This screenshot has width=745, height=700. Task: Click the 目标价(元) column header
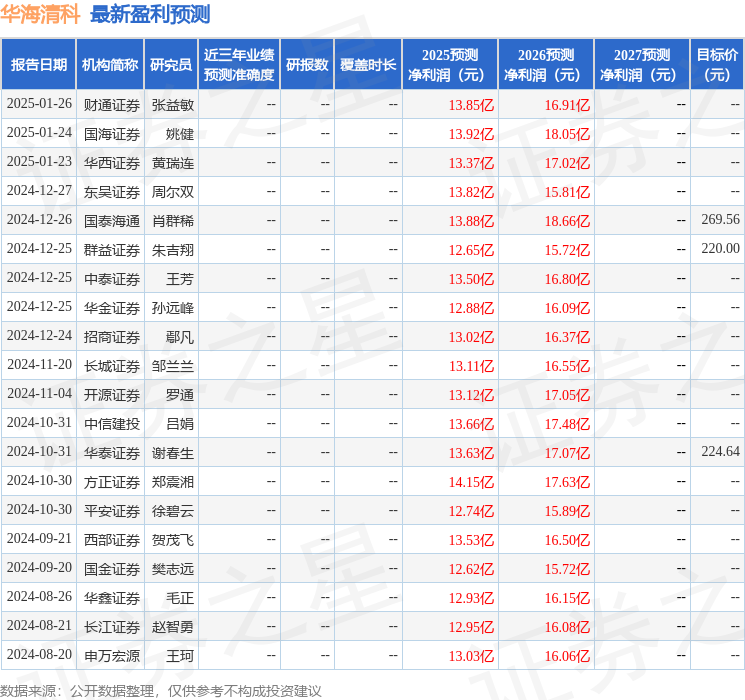(x=717, y=64)
